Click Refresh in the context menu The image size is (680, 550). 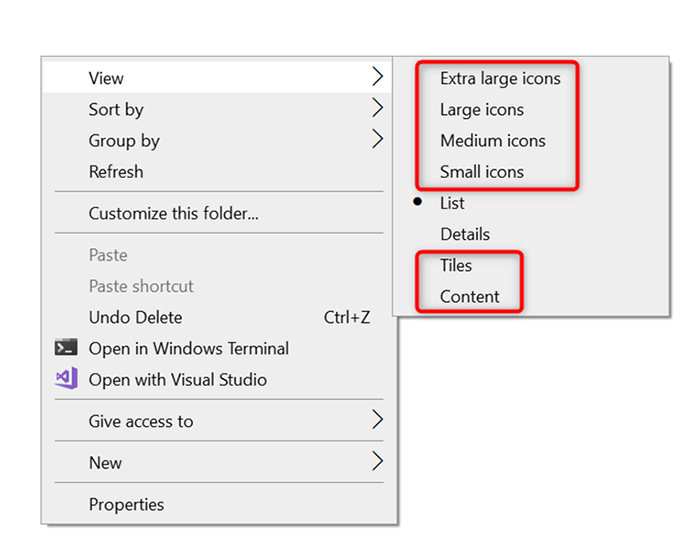coord(116,172)
